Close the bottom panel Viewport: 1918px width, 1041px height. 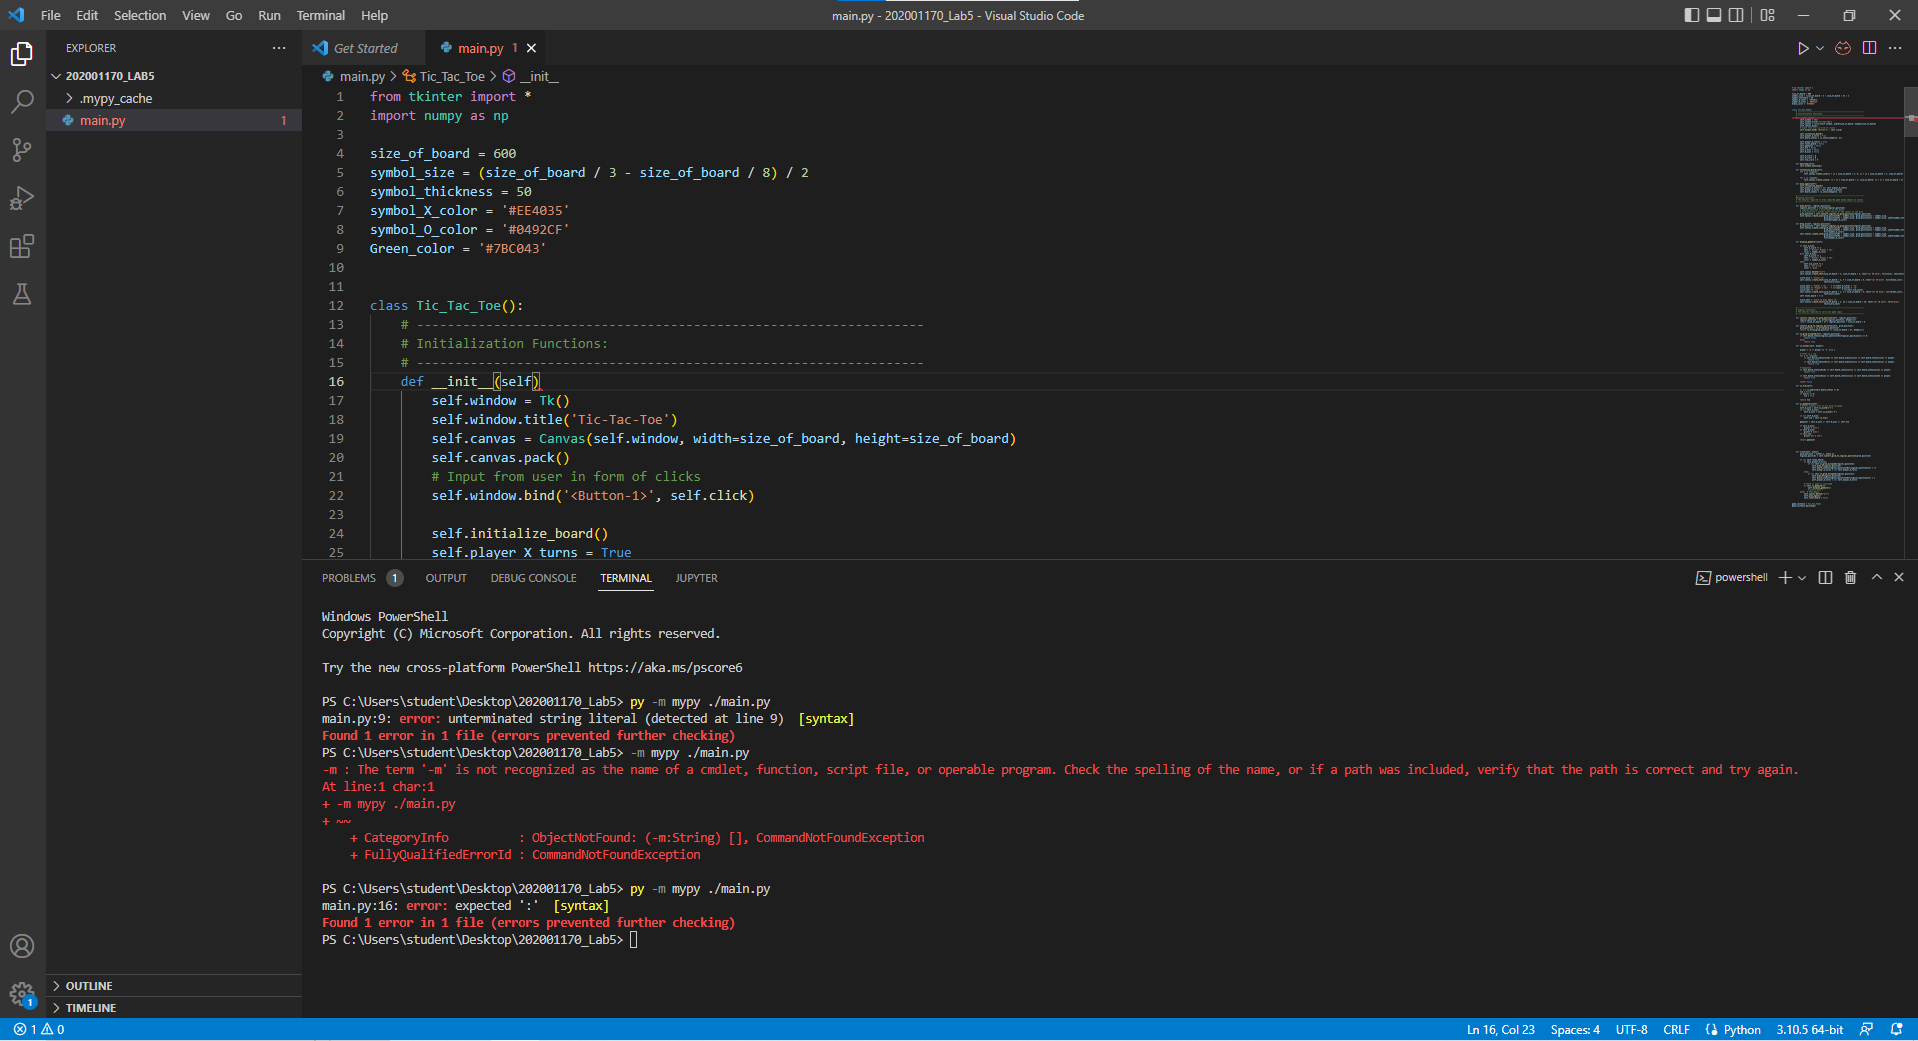(x=1899, y=577)
